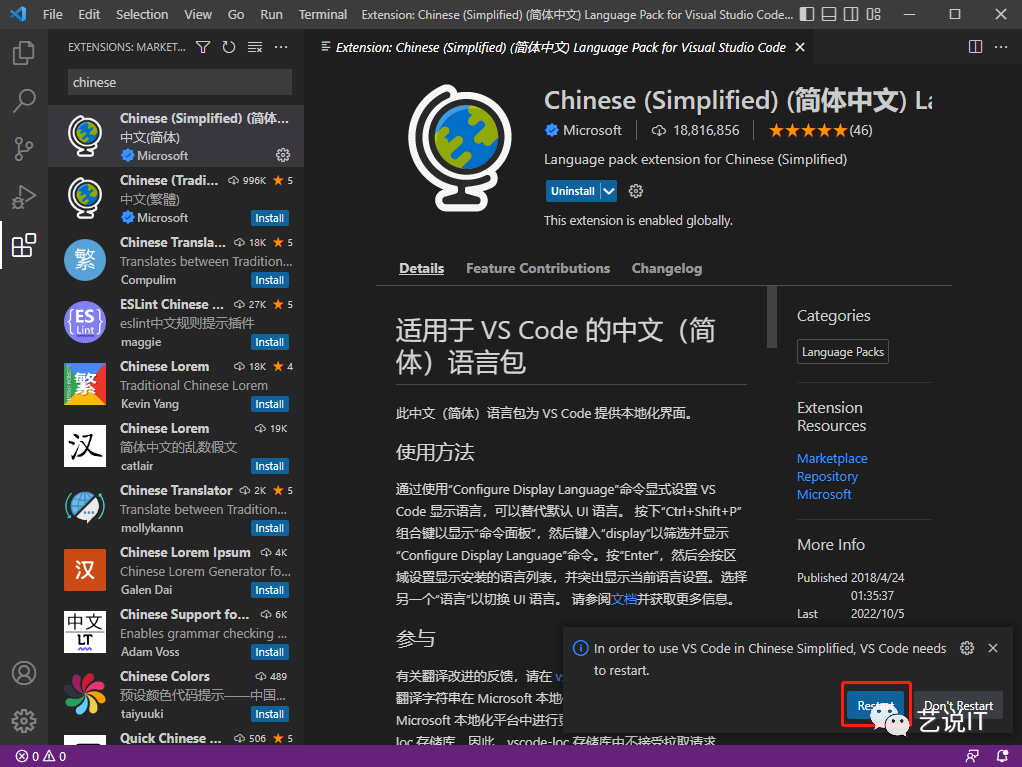This screenshot has height=767, width=1022.
Task: Open the Repository link under Extension Resources
Action: pyautogui.click(x=827, y=476)
